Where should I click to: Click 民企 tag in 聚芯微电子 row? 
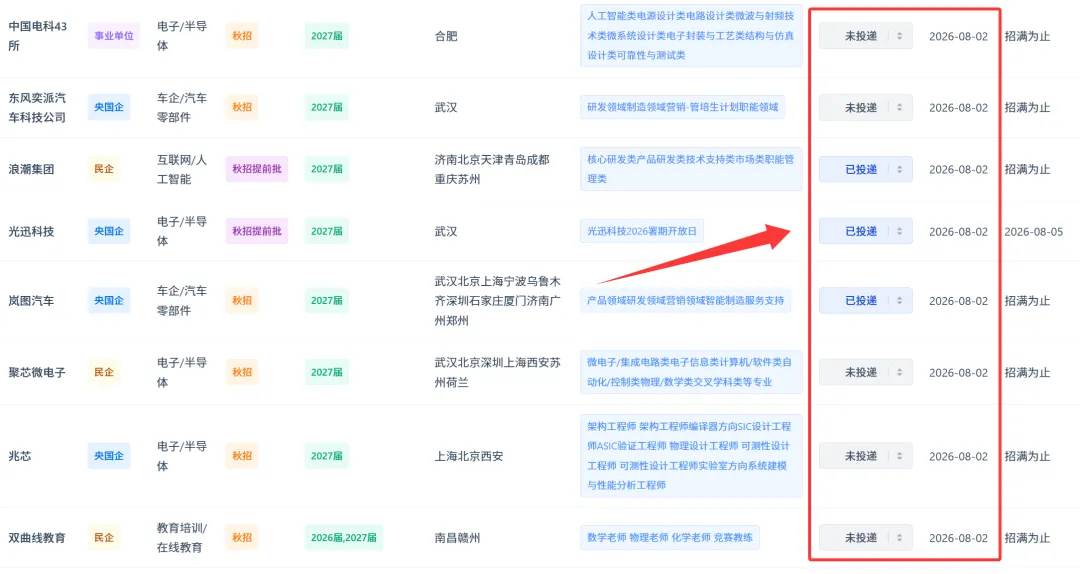(x=104, y=372)
